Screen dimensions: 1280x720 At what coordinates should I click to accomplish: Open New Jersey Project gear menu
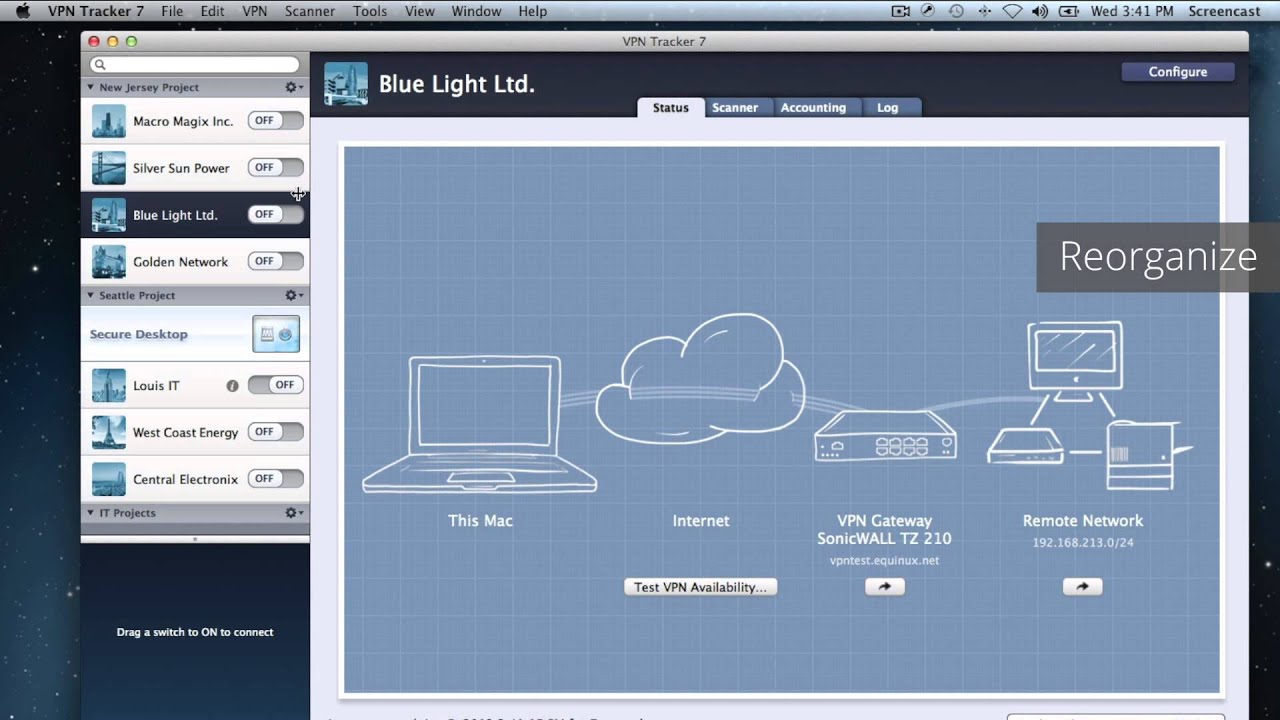click(294, 88)
